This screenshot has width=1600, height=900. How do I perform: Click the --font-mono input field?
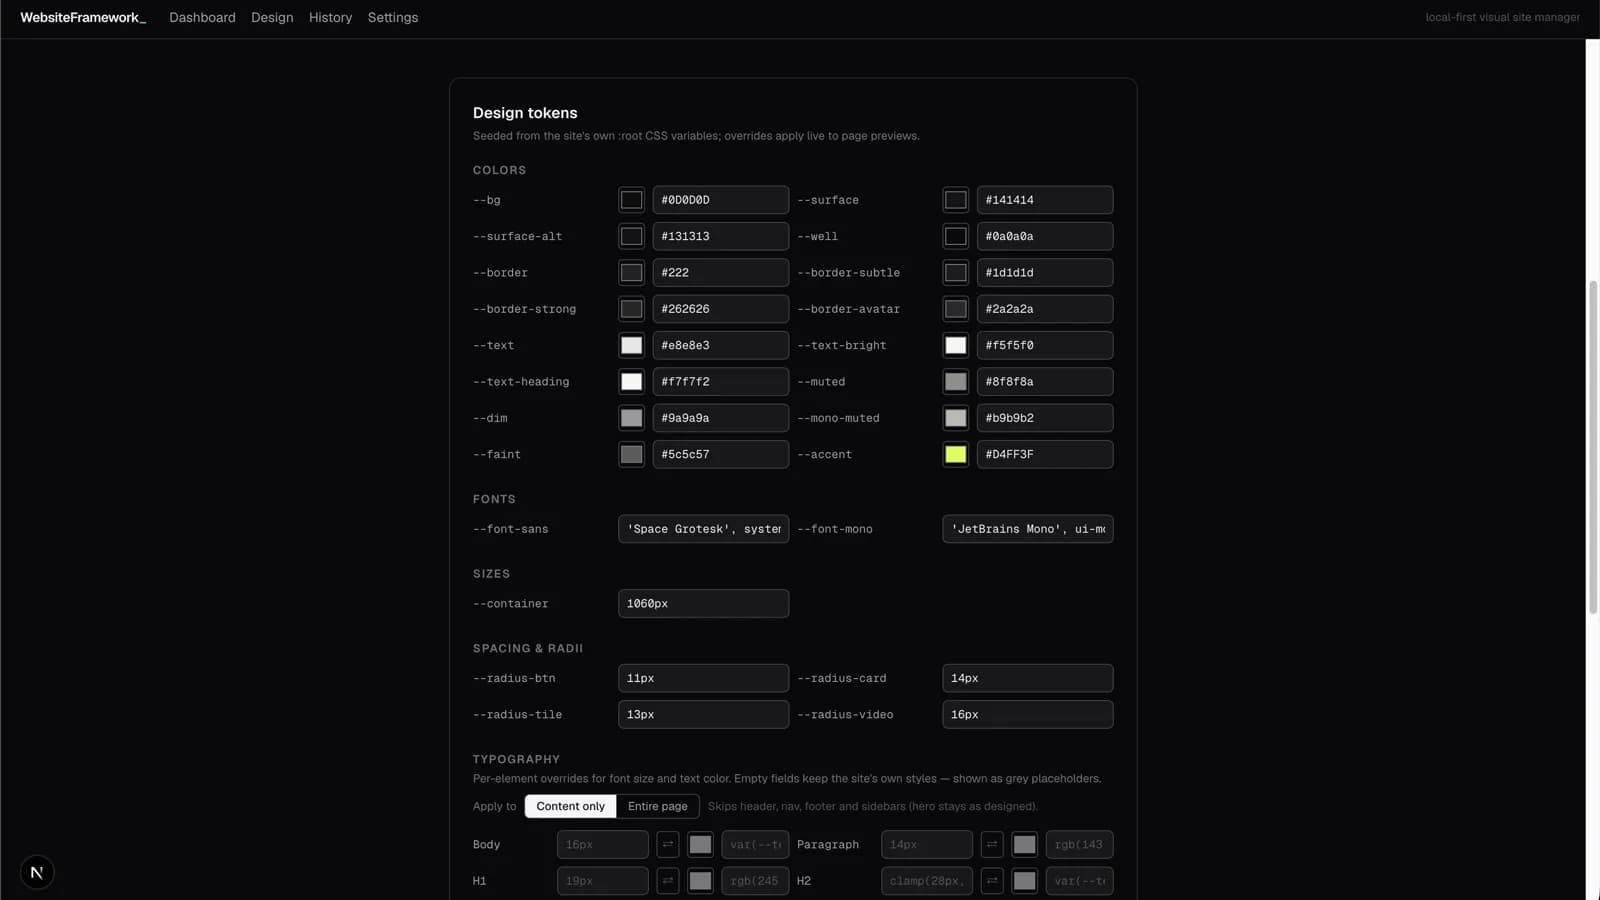[1028, 529]
